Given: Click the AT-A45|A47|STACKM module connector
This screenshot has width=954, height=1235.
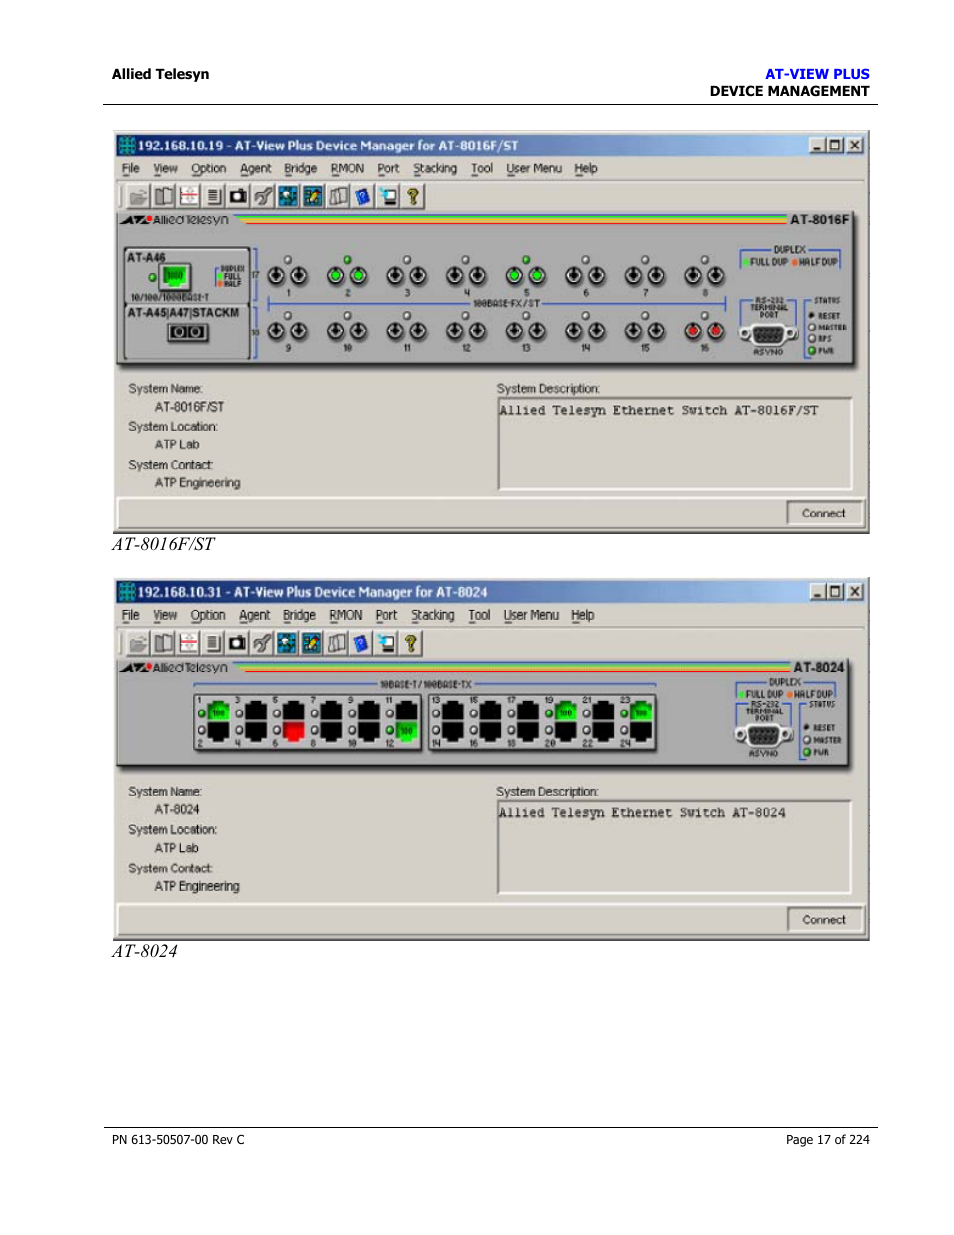Looking at the screenshot, I should (187, 332).
